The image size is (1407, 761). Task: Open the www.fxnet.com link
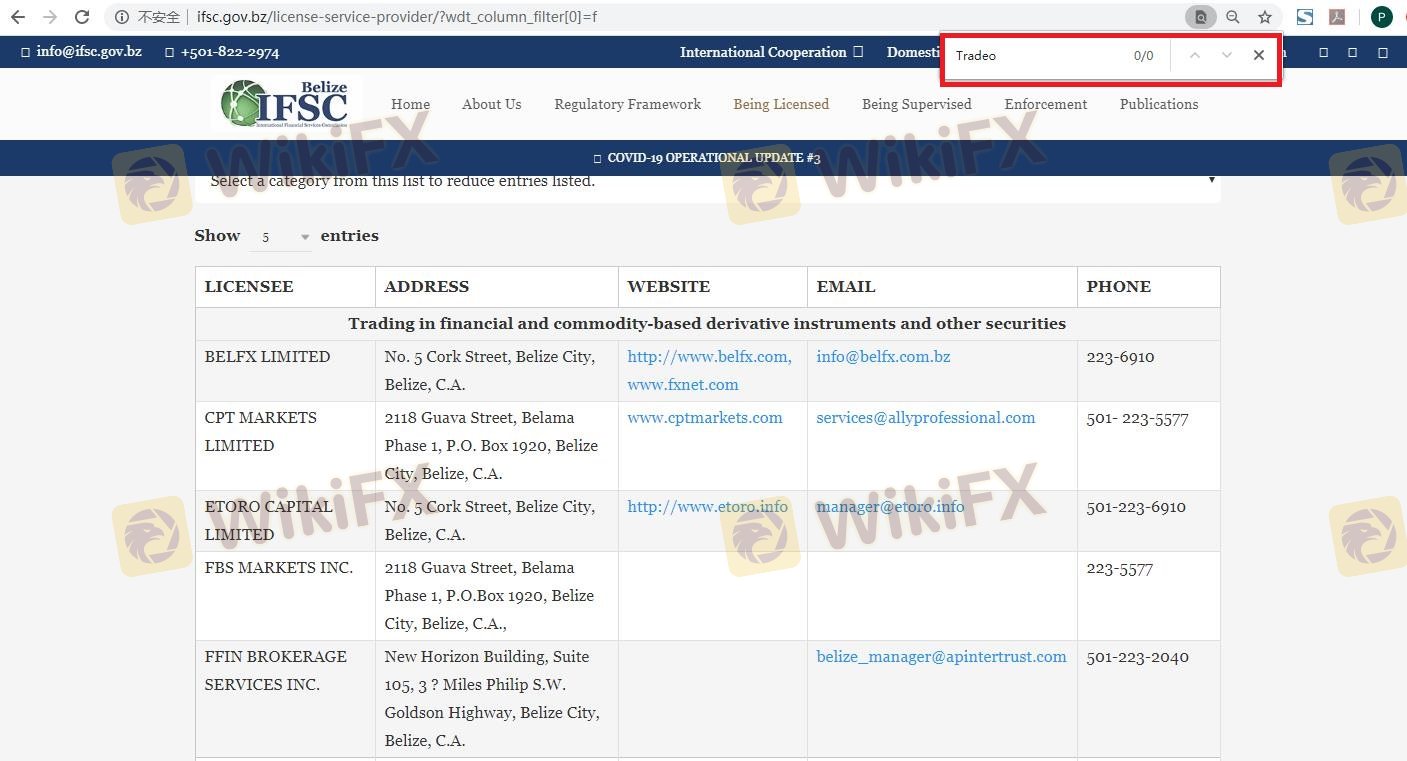[x=683, y=385]
